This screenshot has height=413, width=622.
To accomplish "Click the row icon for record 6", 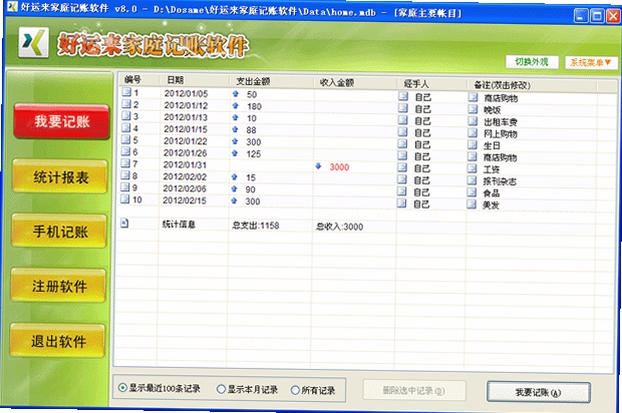I will pyautogui.click(x=126, y=152).
